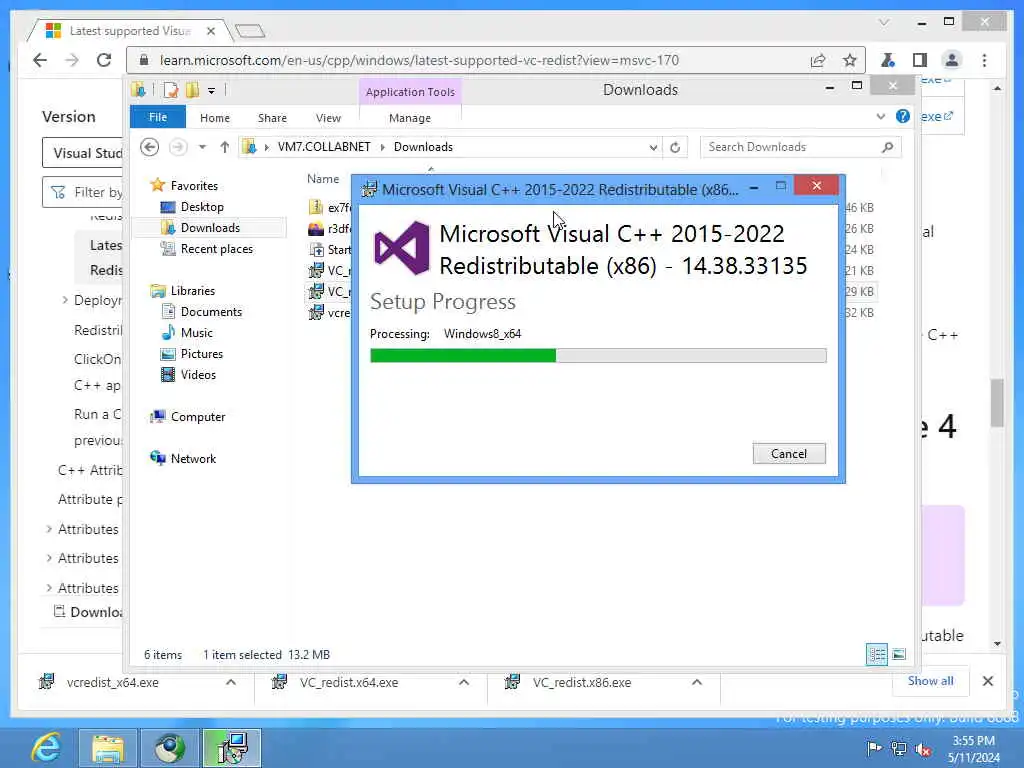Switch to large thumbnails view
Screen dimensions: 1024x768
[x=899, y=654]
